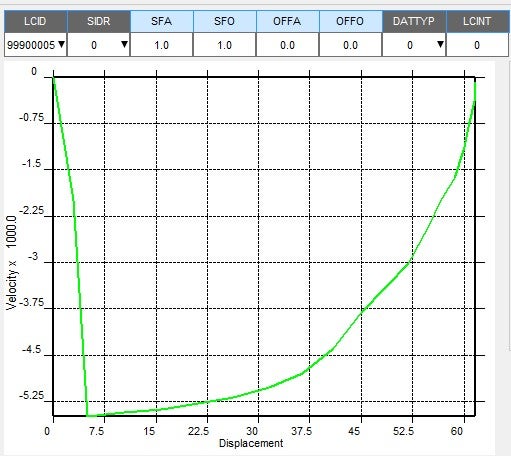Edit the OFFO value field
This screenshot has width=511, height=456.
click(350, 45)
